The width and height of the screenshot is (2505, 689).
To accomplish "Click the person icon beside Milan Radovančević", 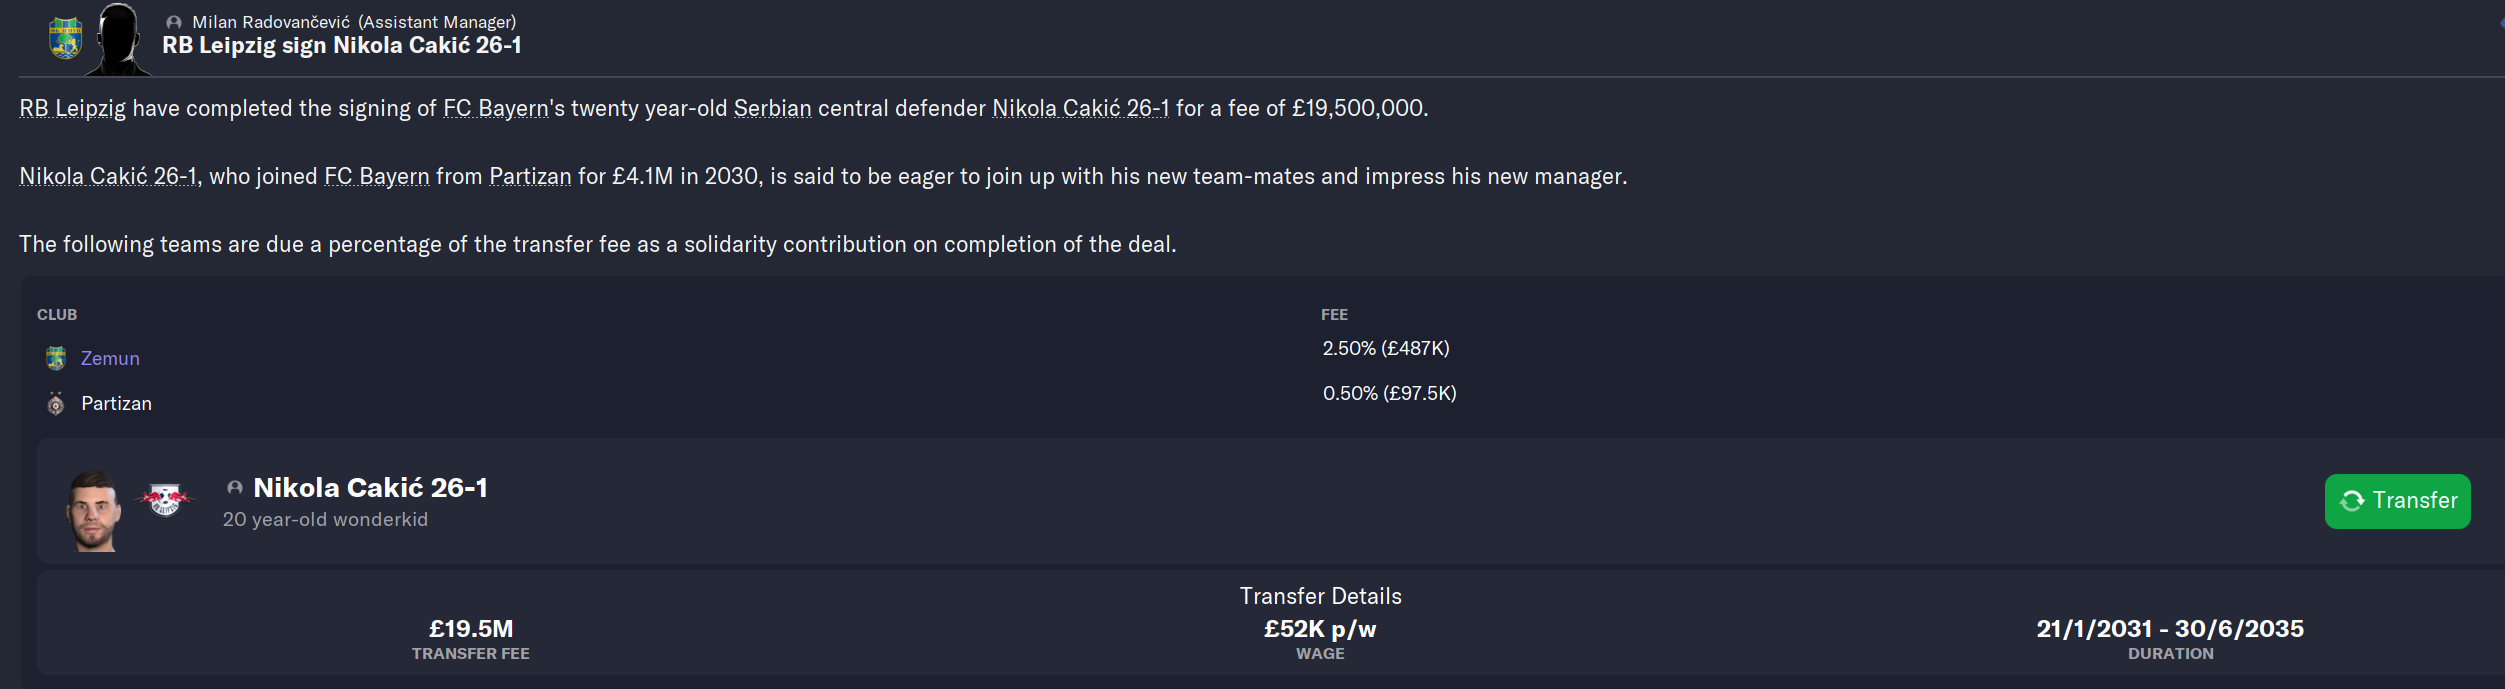I will (174, 22).
